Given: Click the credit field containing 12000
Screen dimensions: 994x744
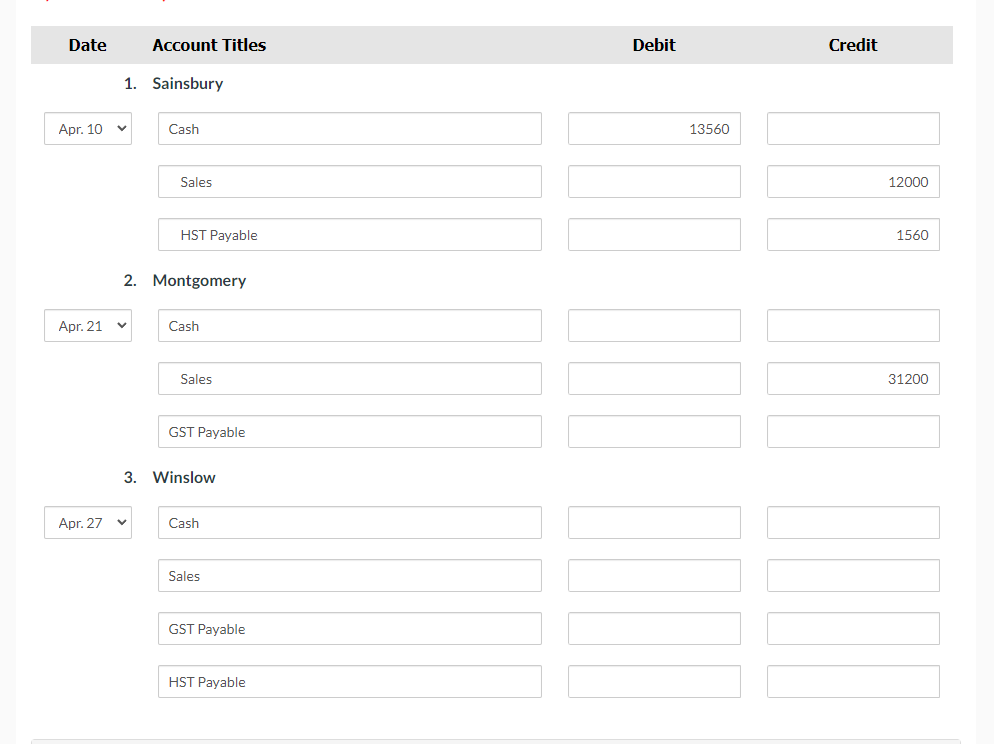Looking at the screenshot, I should [x=852, y=181].
